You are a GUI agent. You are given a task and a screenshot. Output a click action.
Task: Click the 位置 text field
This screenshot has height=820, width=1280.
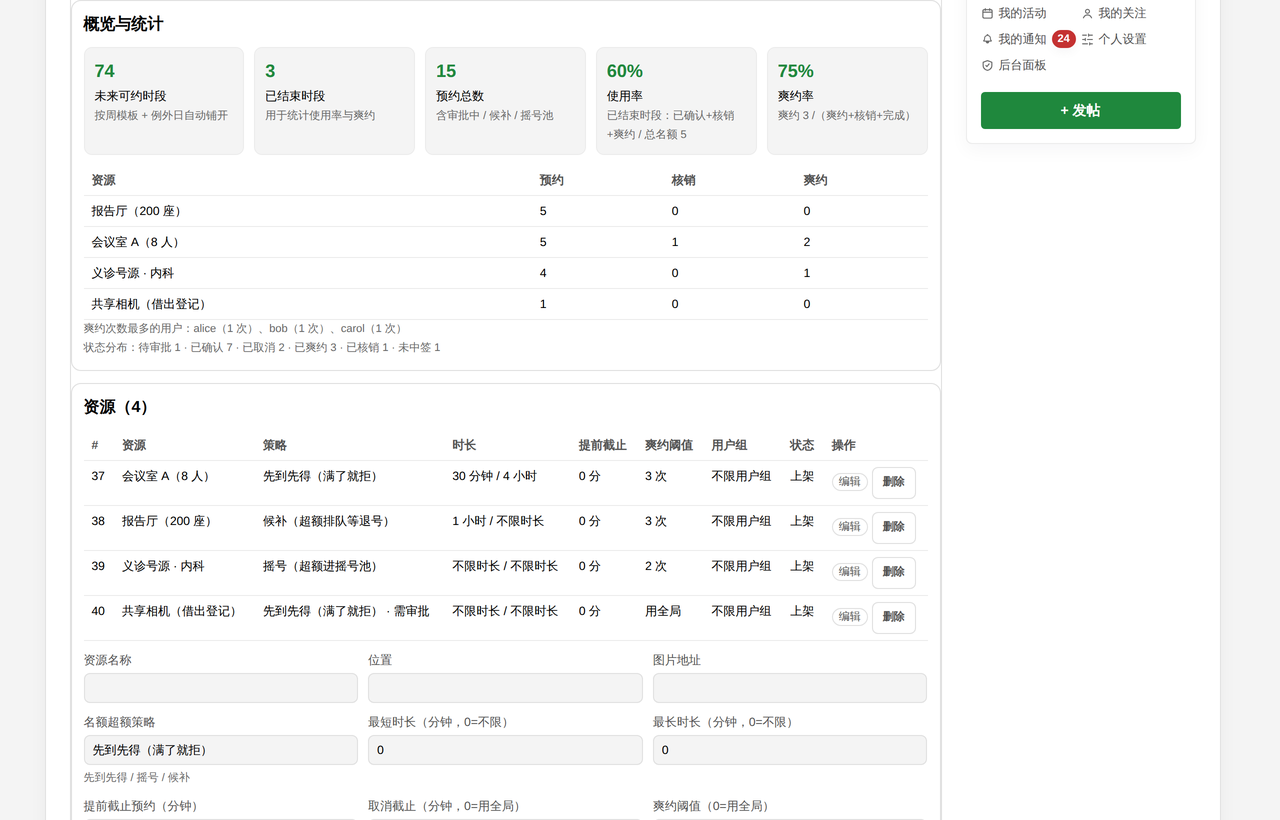pyautogui.click(x=505, y=688)
